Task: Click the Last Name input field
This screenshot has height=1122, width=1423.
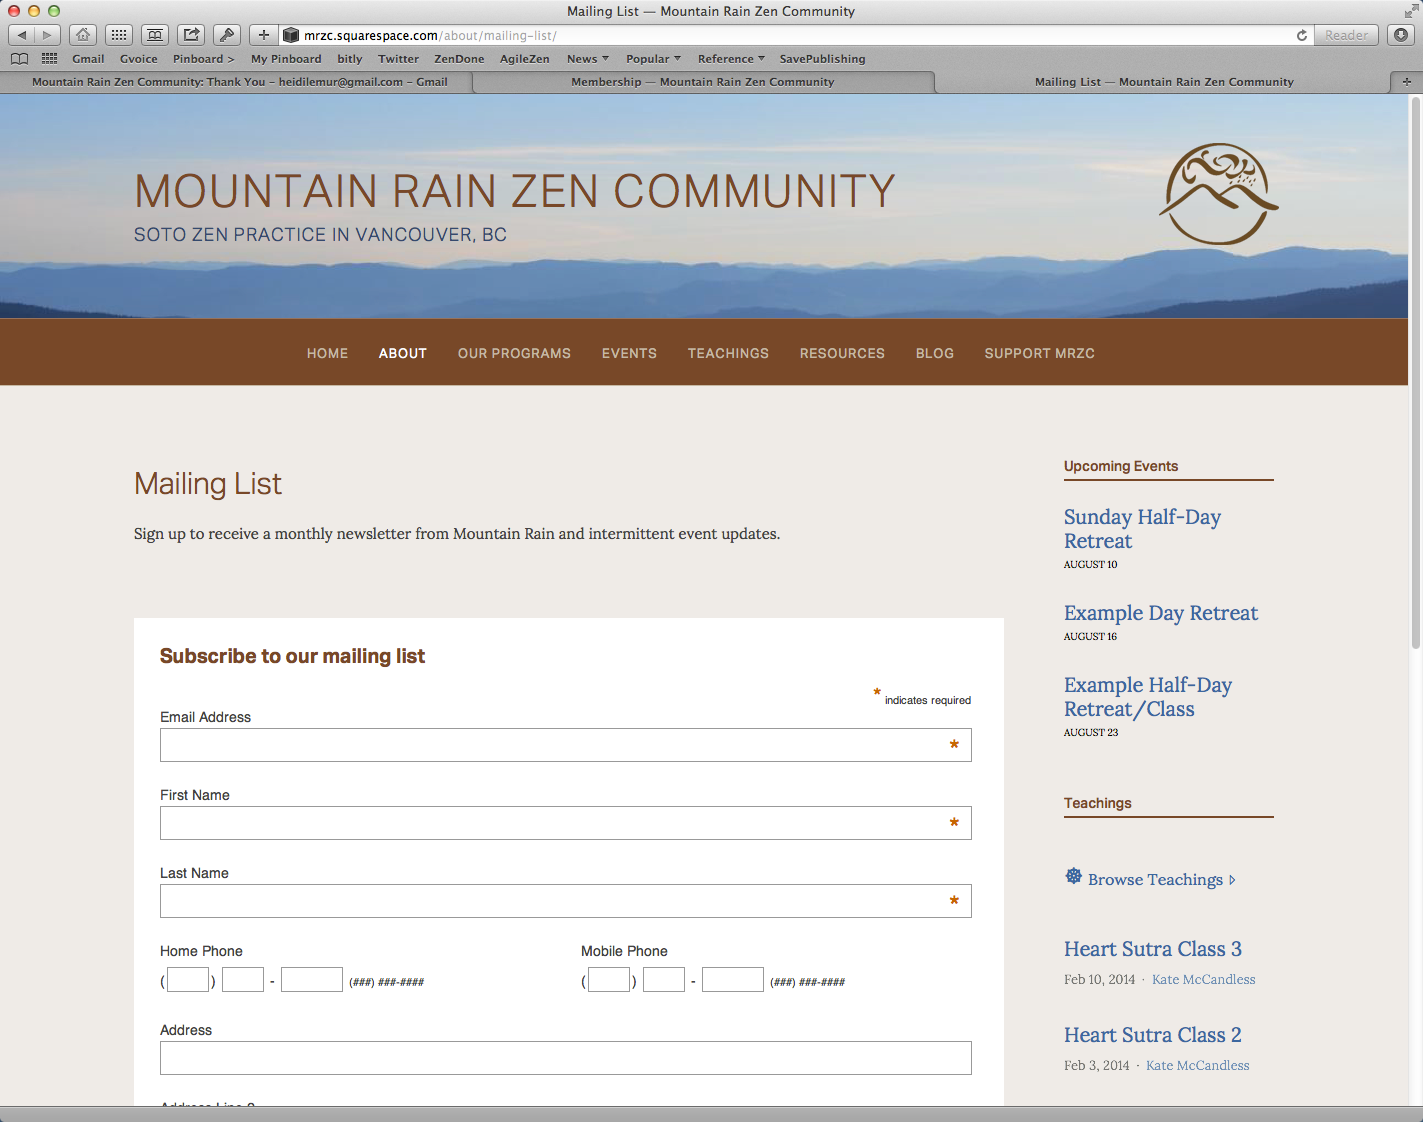Action: tap(566, 901)
